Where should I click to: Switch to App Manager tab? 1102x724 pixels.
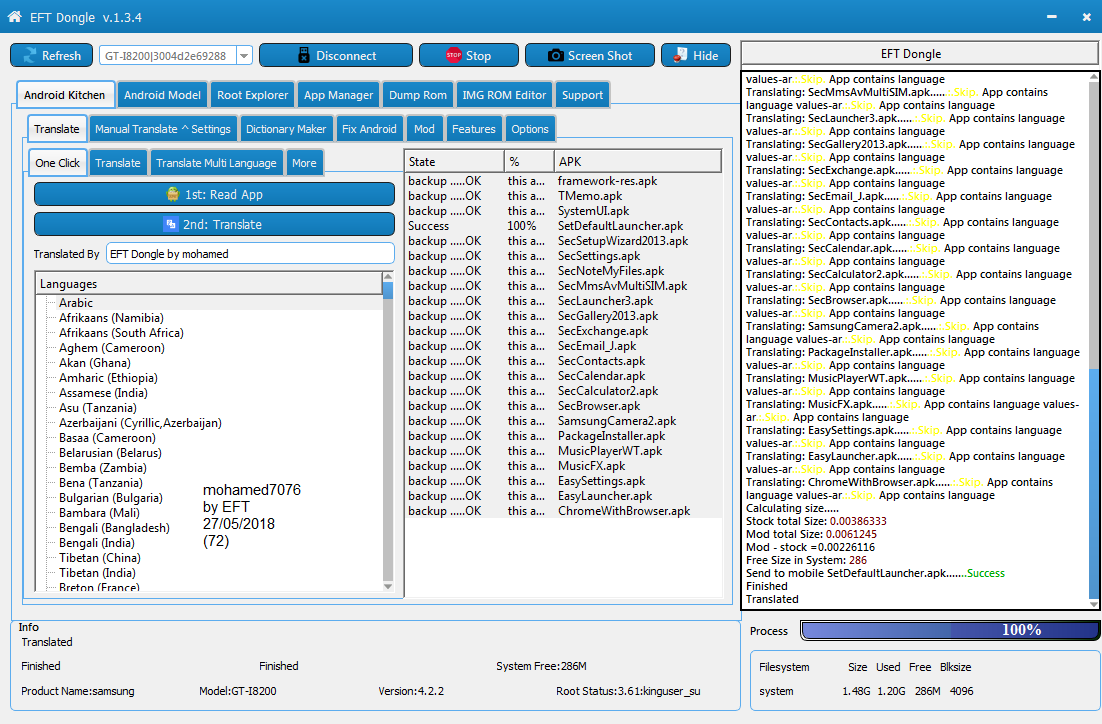(x=338, y=95)
